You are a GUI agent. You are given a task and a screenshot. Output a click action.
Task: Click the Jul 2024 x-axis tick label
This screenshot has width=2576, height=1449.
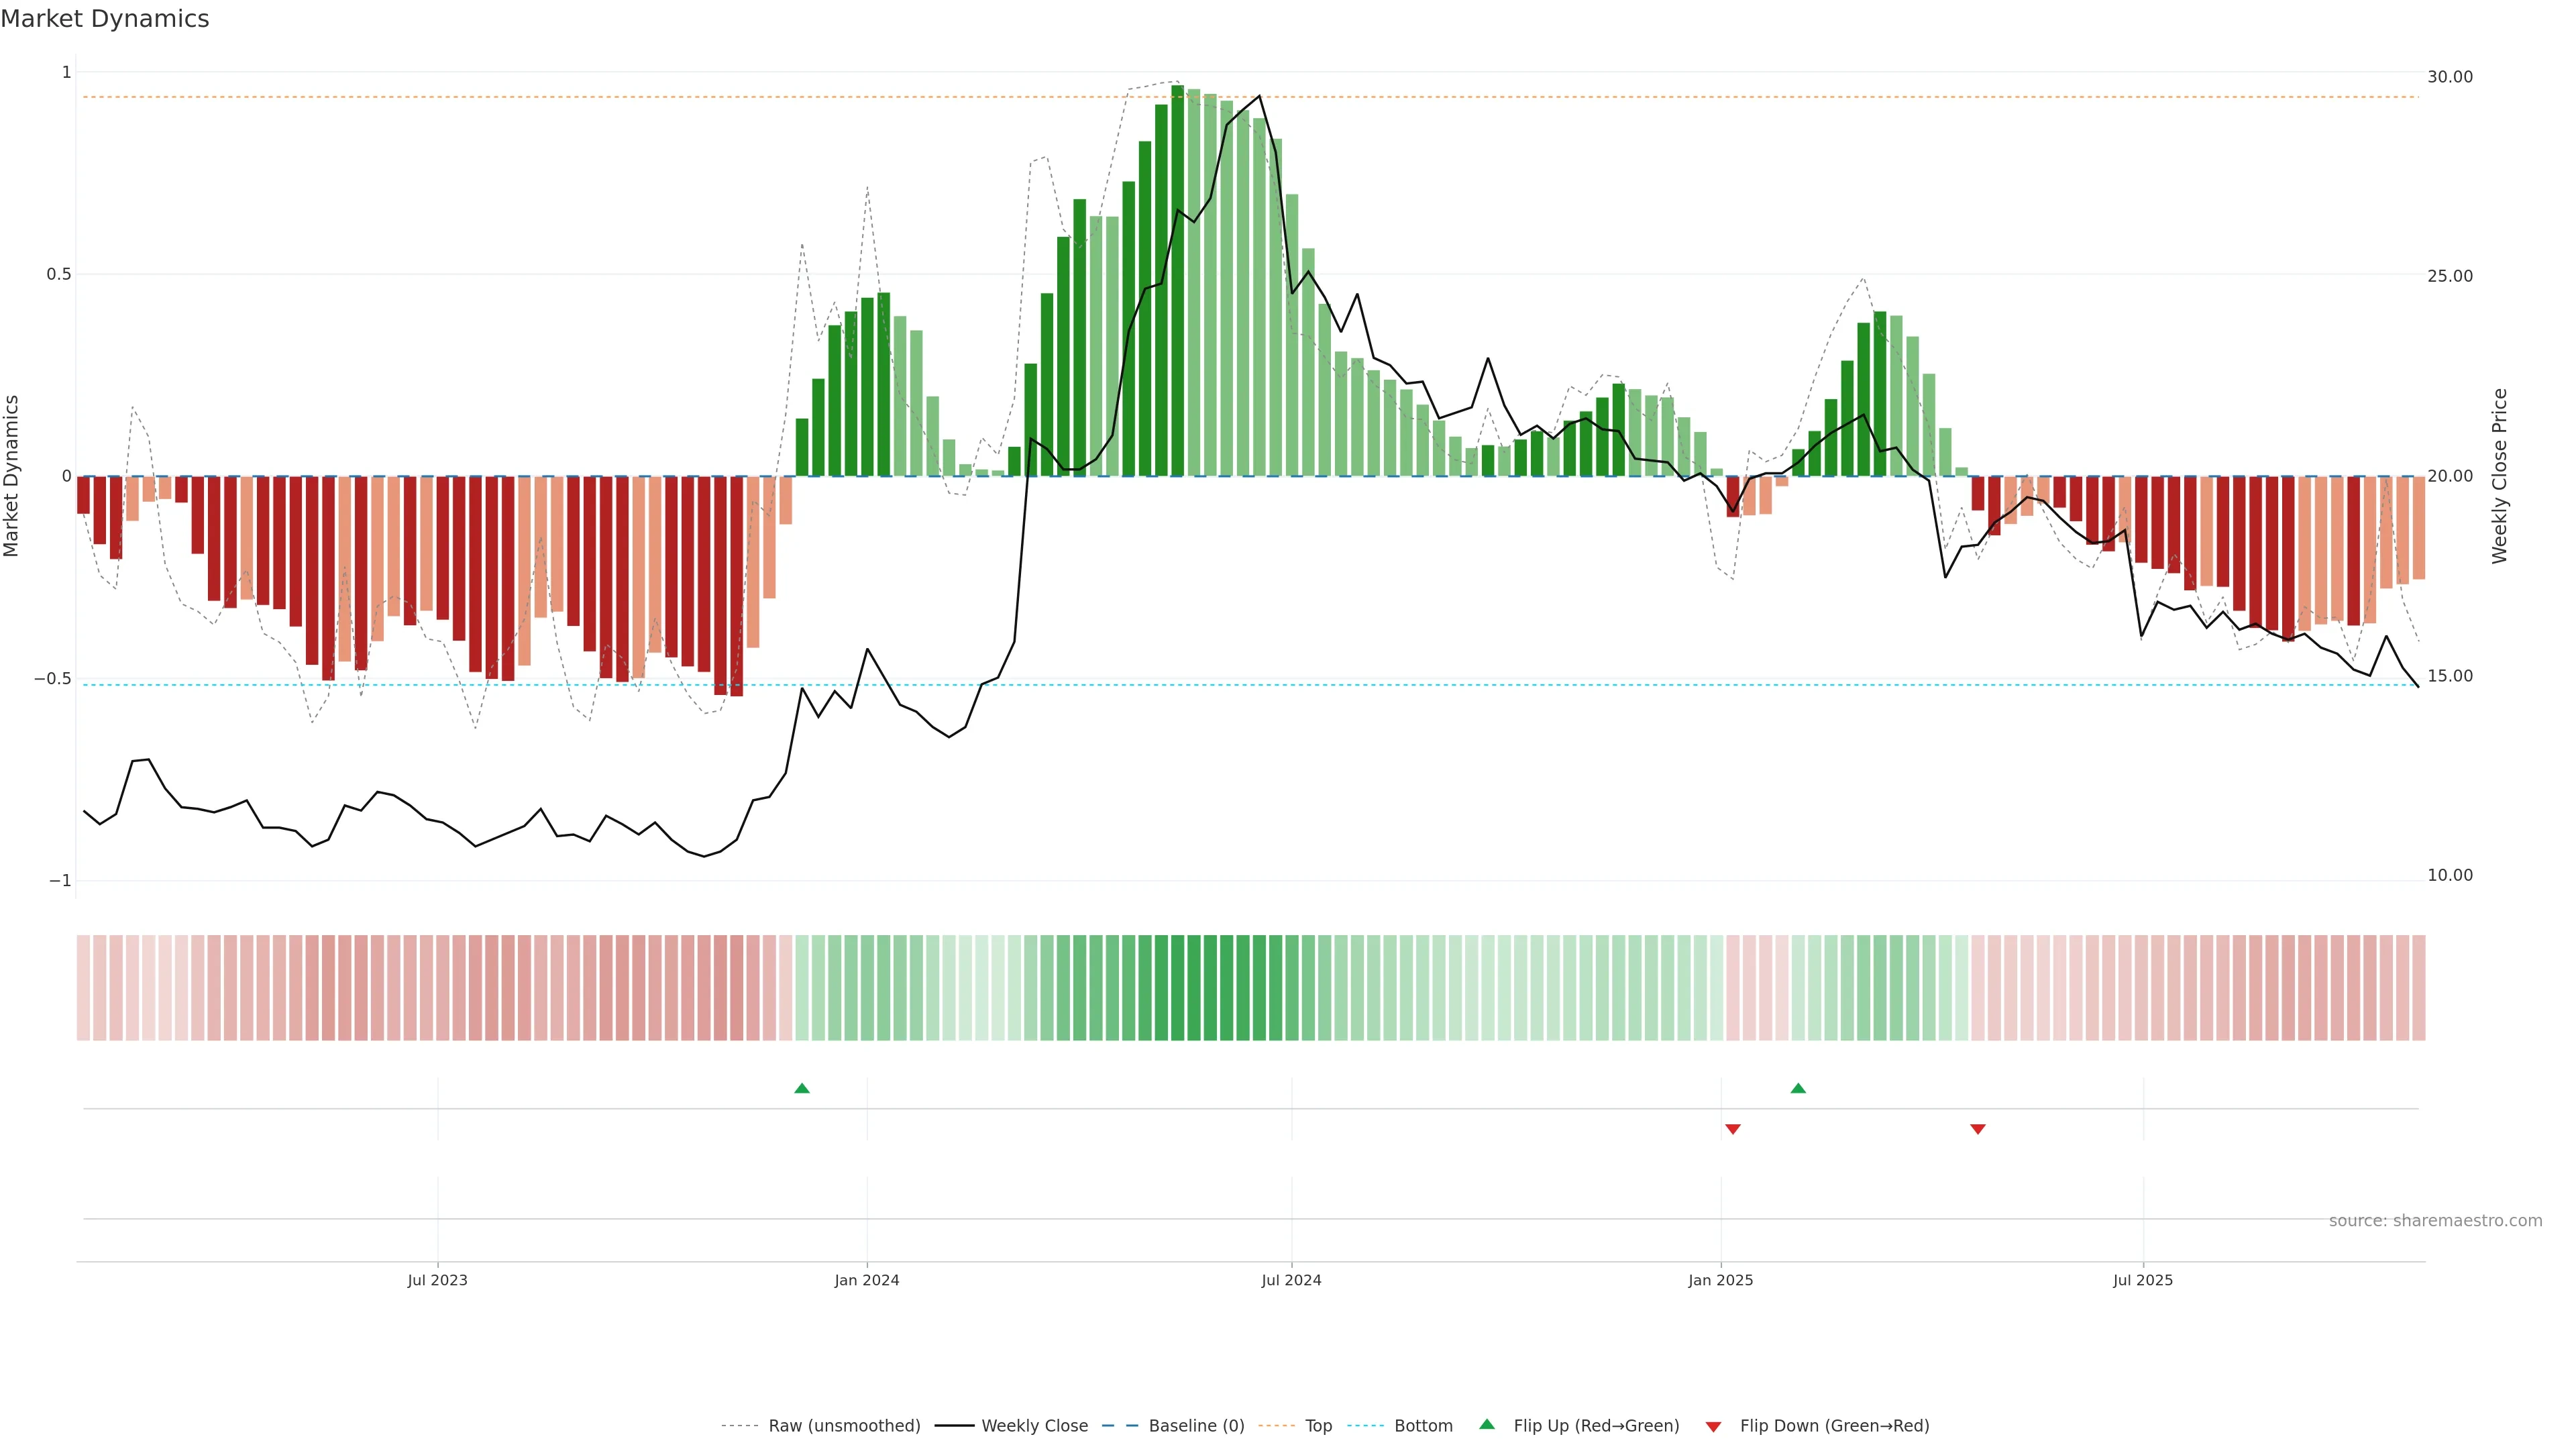click(x=1291, y=1281)
